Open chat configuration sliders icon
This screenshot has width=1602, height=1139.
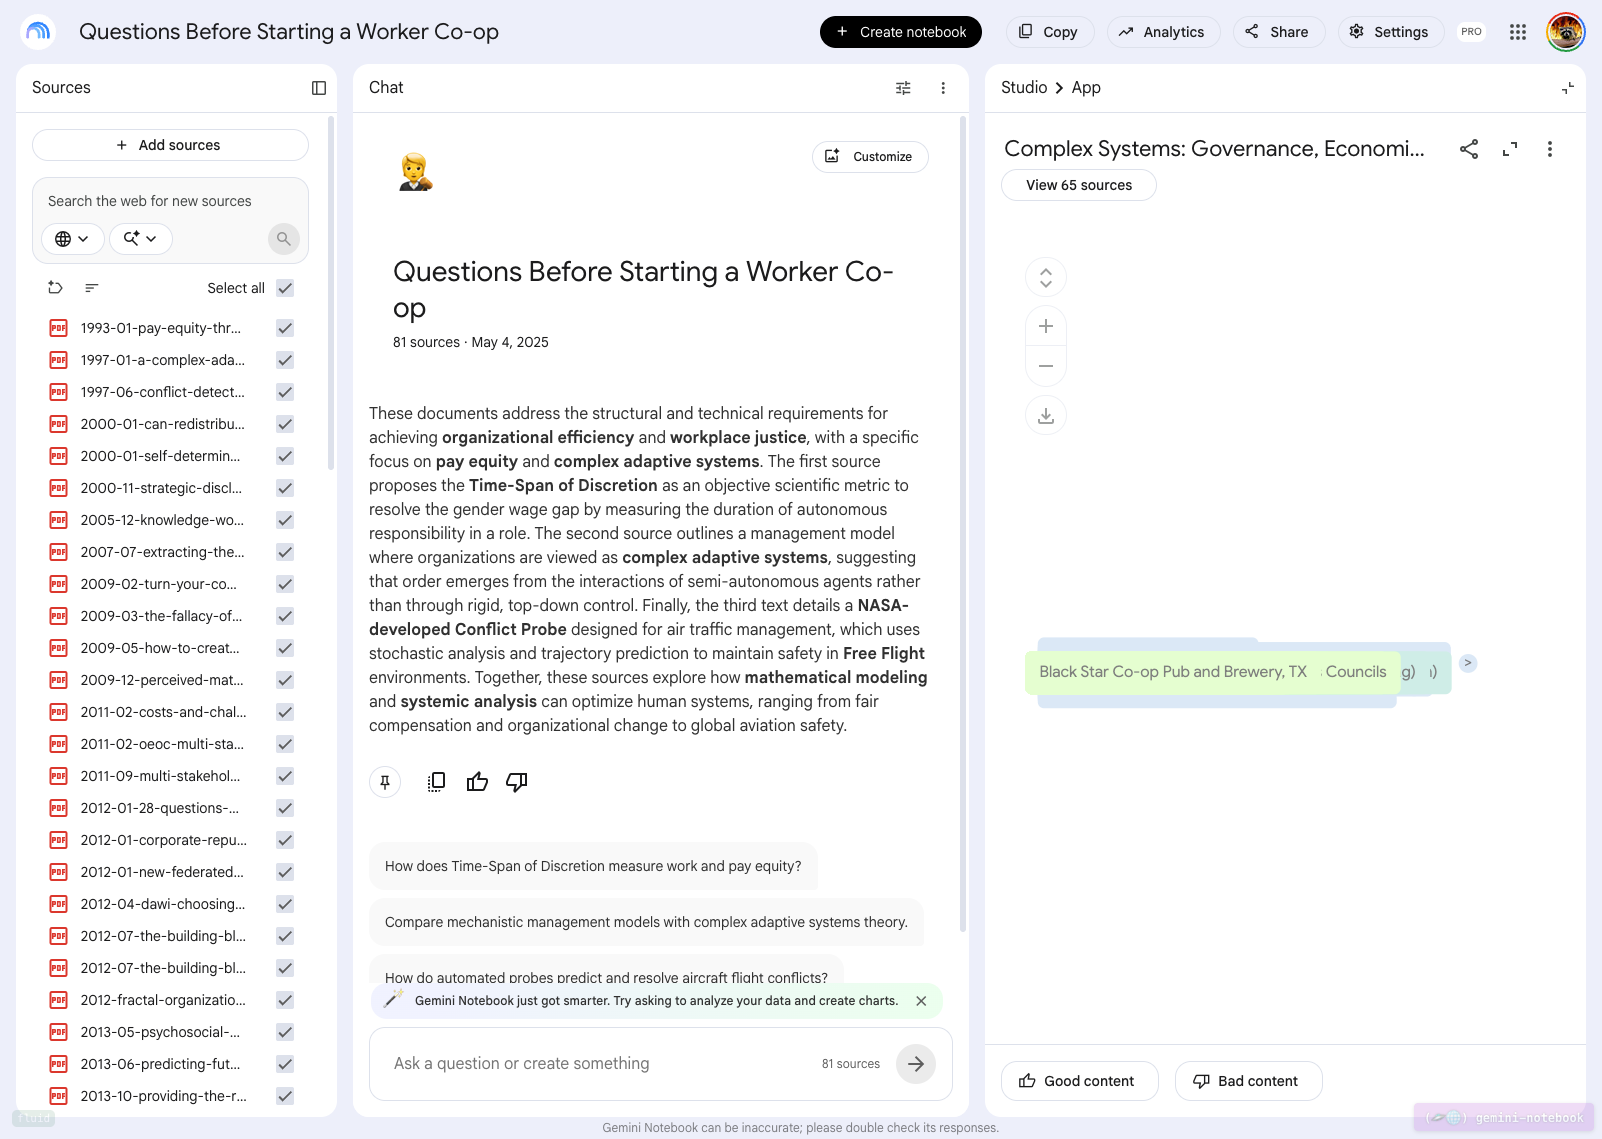click(x=903, y=88)
